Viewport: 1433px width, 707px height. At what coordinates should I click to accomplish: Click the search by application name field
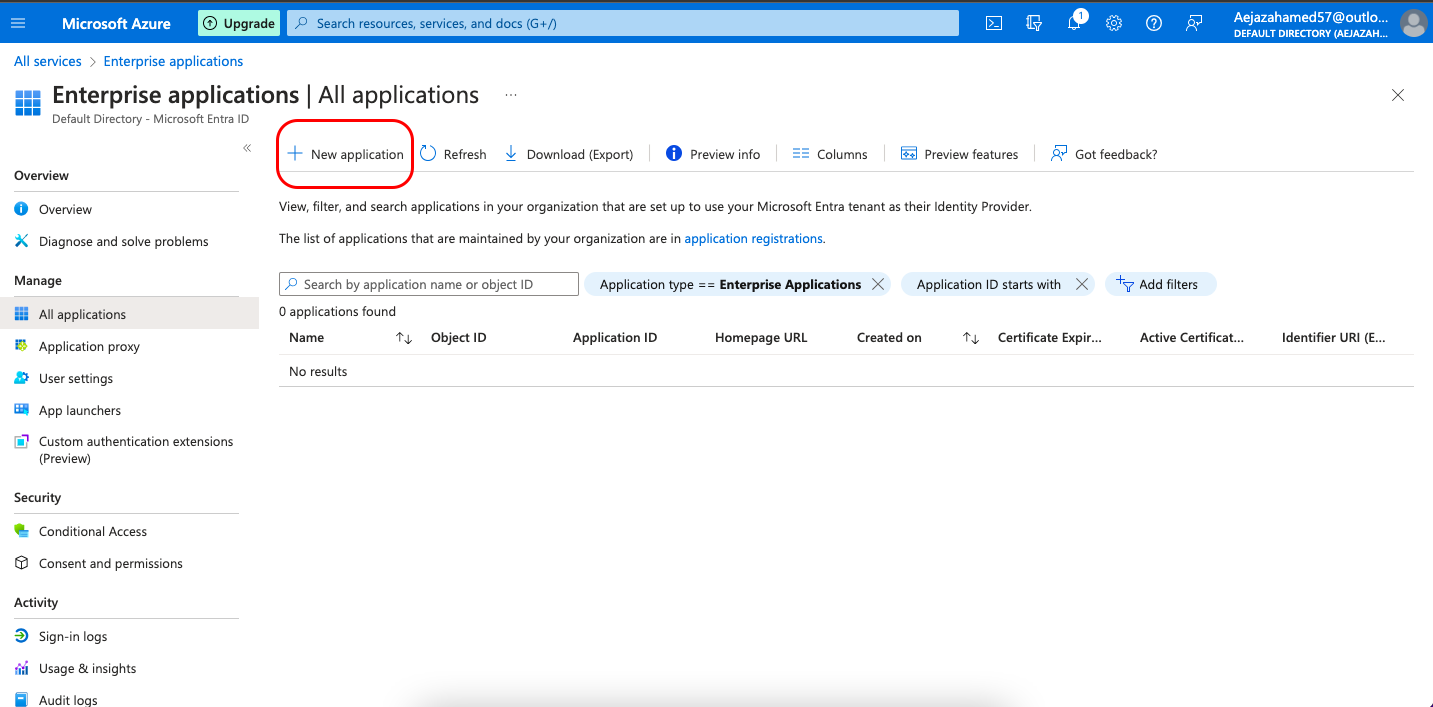pyautogui.click(x=430, y=284)
